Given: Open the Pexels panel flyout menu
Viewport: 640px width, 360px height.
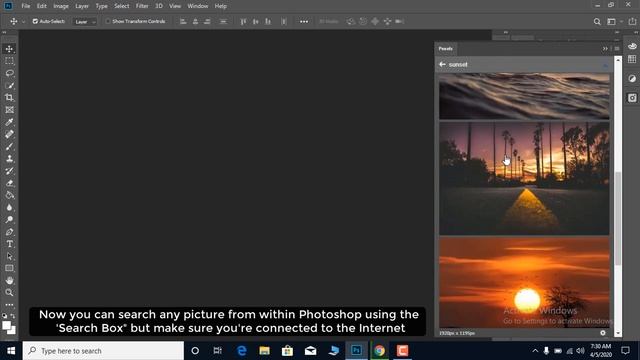Looking at the screenshot, I should click(617, 49).
